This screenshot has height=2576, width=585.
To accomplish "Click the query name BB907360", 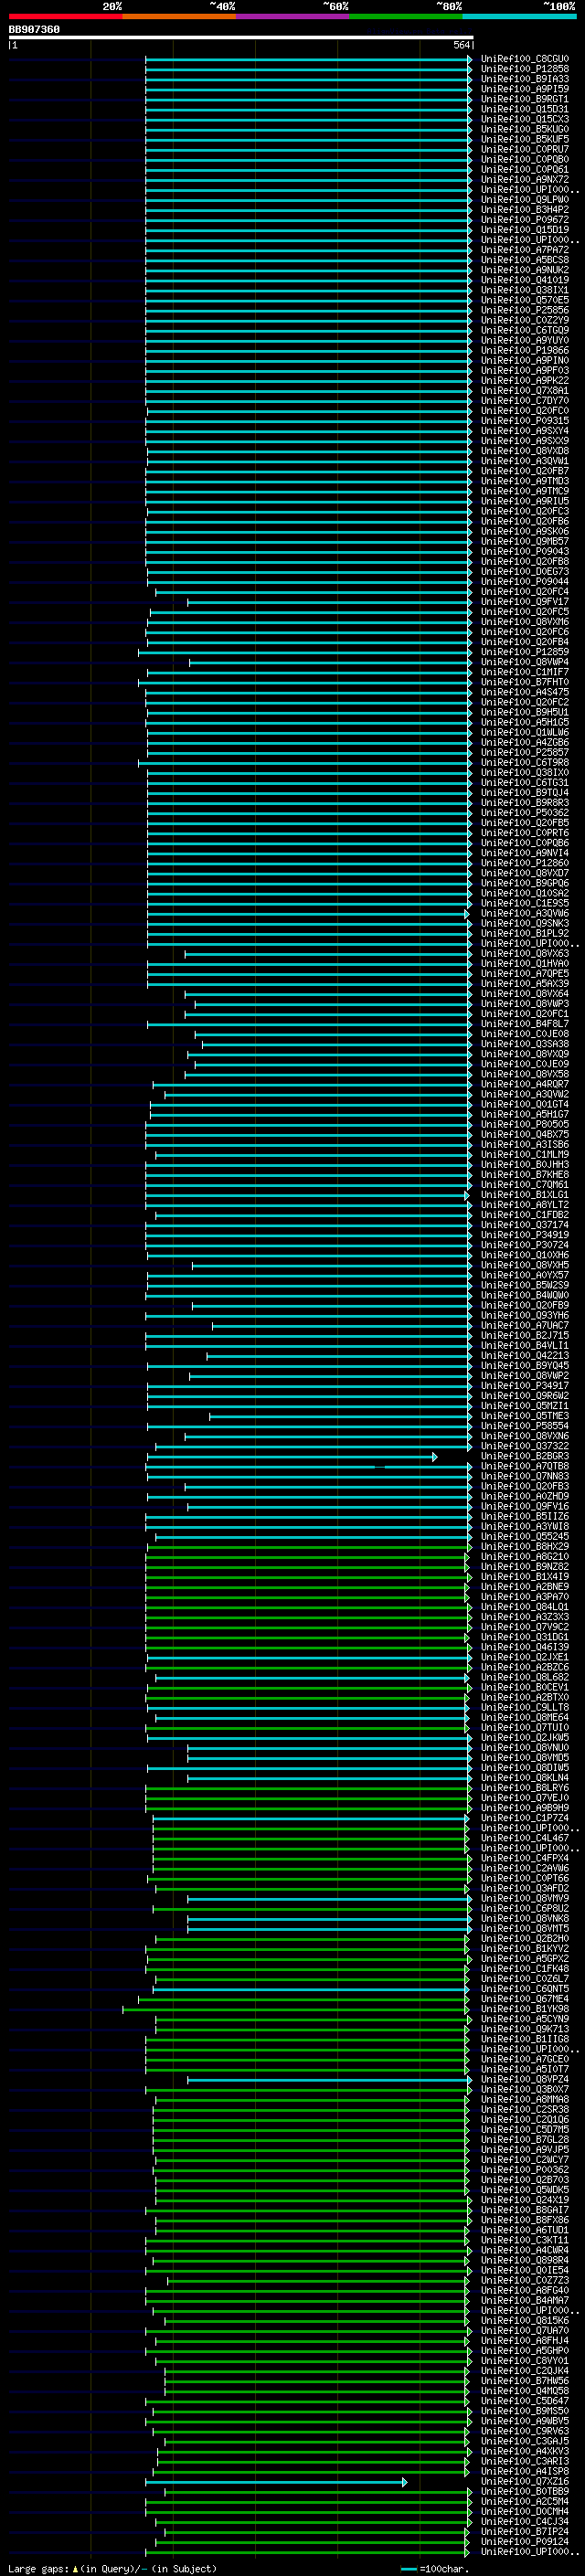I will click(34, 30).
